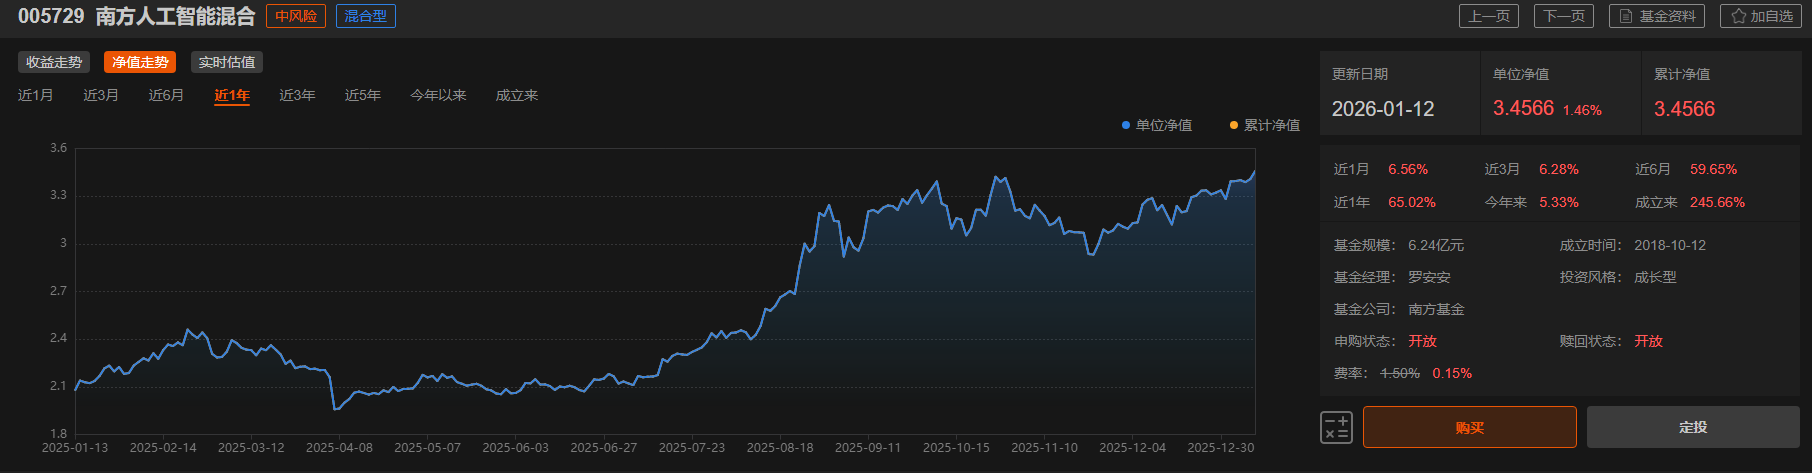Image resolution: width=1812 pixels, height=473 pixels.
Task: Select the 净值走势 chart view
Action: [140, 62]
